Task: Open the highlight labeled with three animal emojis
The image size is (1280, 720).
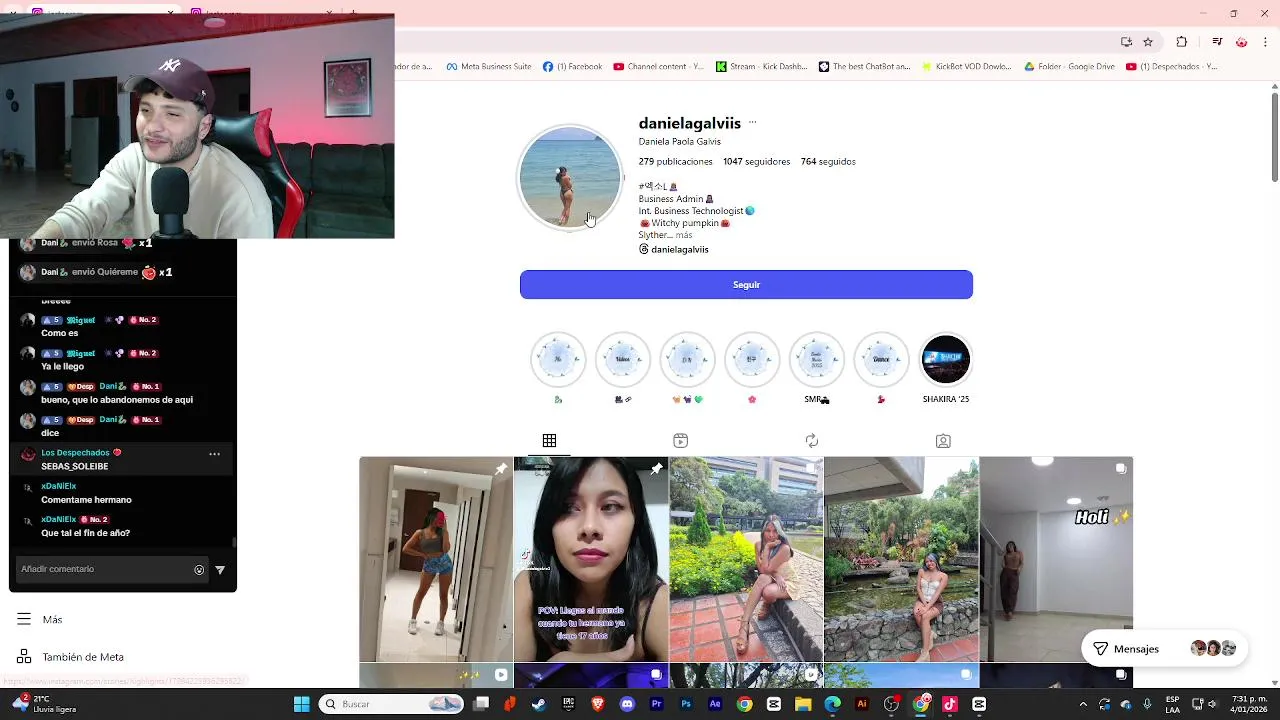Action: click(x=687, y=360)
